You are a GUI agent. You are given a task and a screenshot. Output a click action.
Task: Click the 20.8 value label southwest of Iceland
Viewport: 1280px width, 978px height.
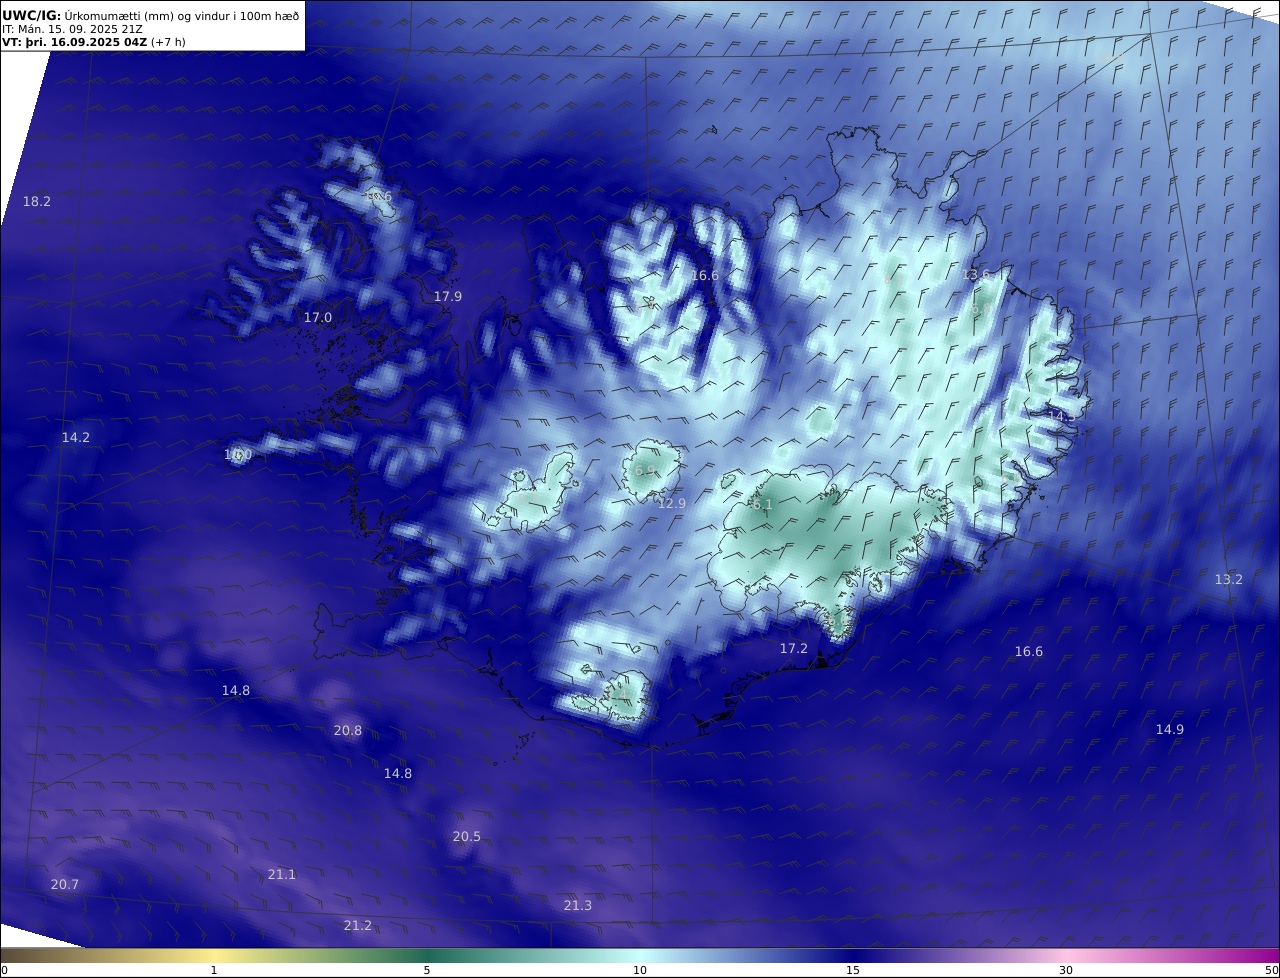coord(348,731)
